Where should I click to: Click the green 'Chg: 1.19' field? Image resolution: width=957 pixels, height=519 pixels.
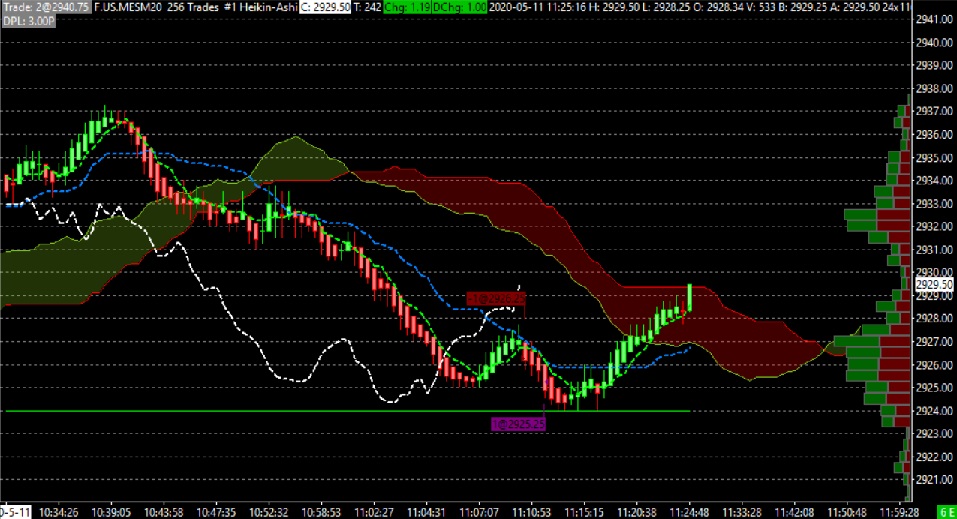click(407, 7)
